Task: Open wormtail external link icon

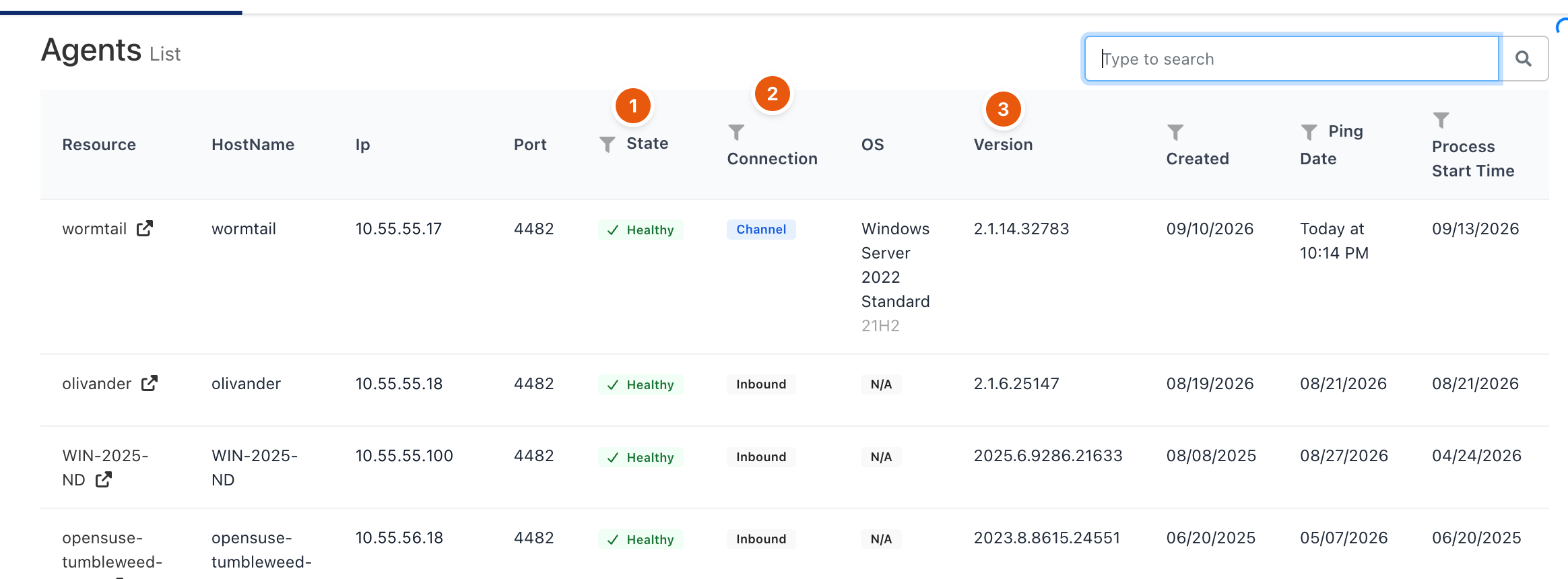Action: (145, 228)
